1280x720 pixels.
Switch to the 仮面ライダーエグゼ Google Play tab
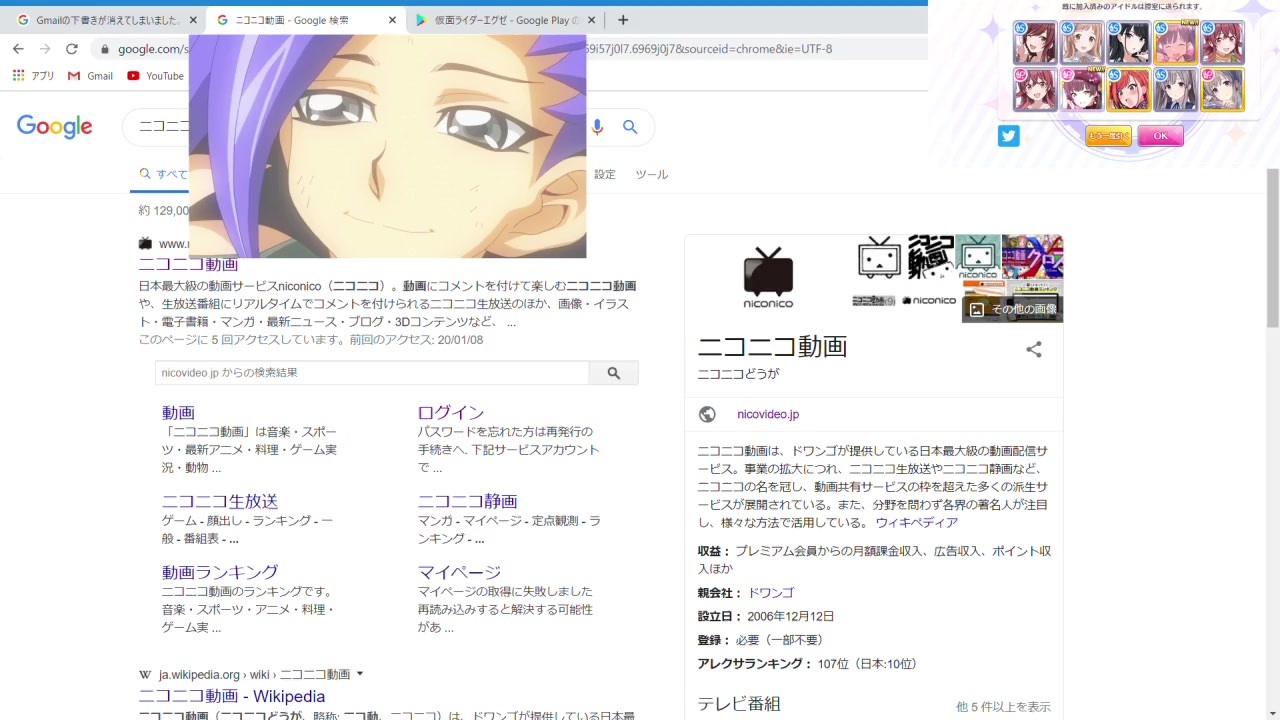tap(506, 20)
